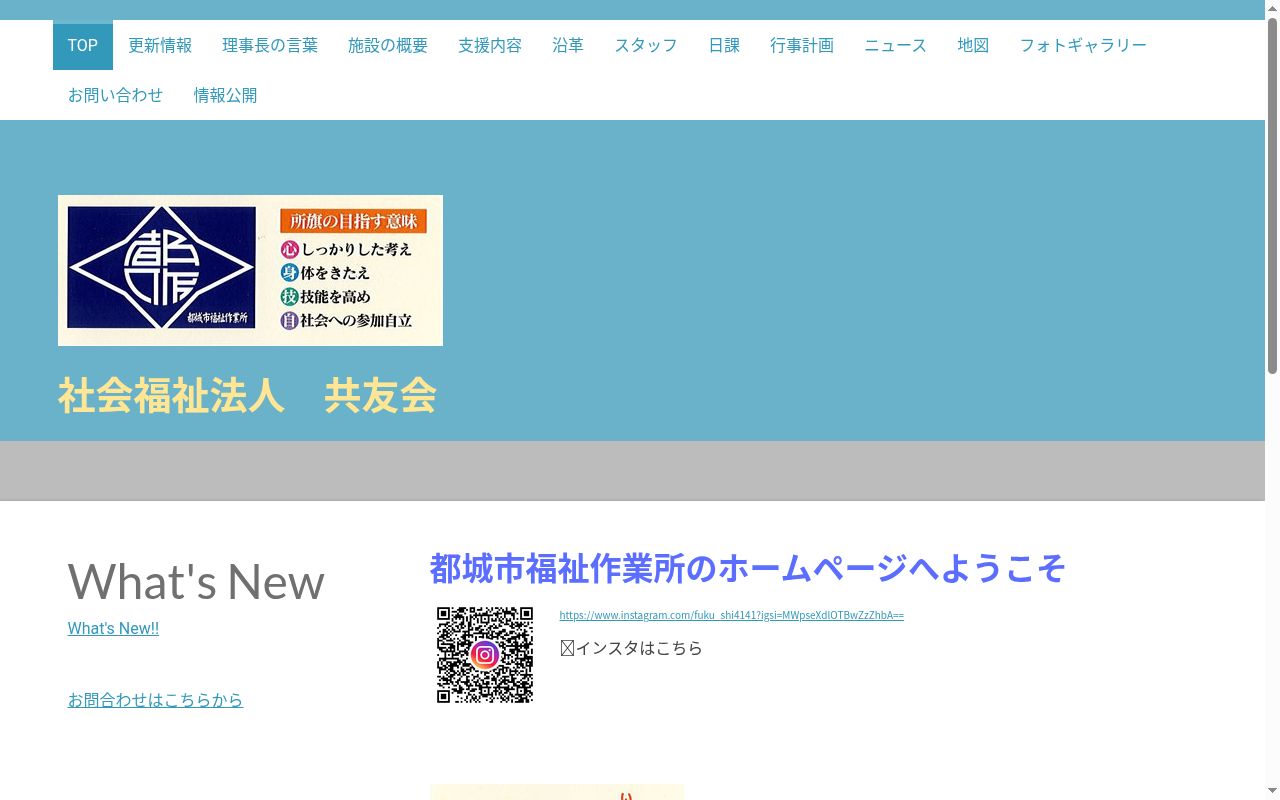Go to ニュース page

tap(896, 45)
